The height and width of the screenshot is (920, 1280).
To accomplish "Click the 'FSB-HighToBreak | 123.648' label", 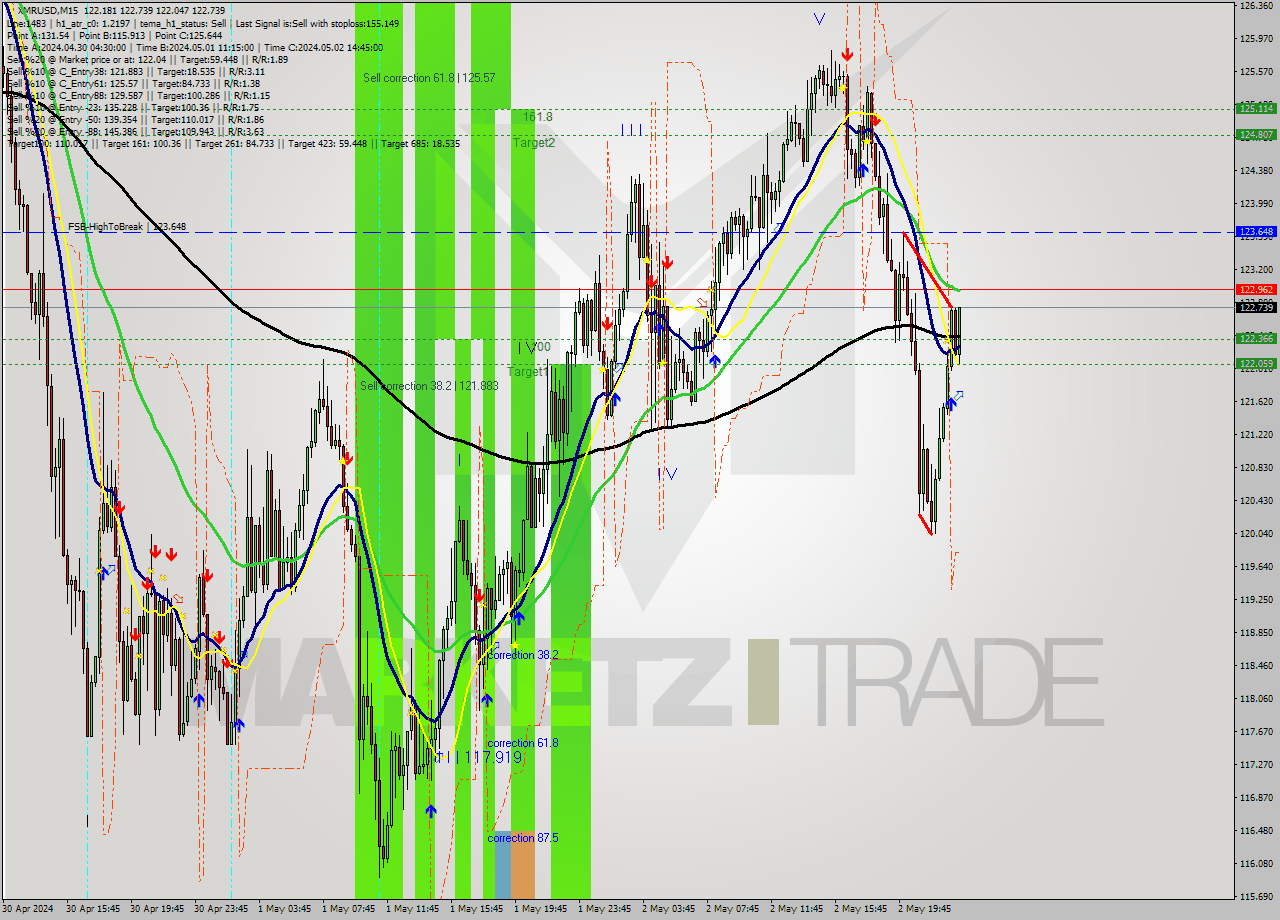I will (127, 227).
